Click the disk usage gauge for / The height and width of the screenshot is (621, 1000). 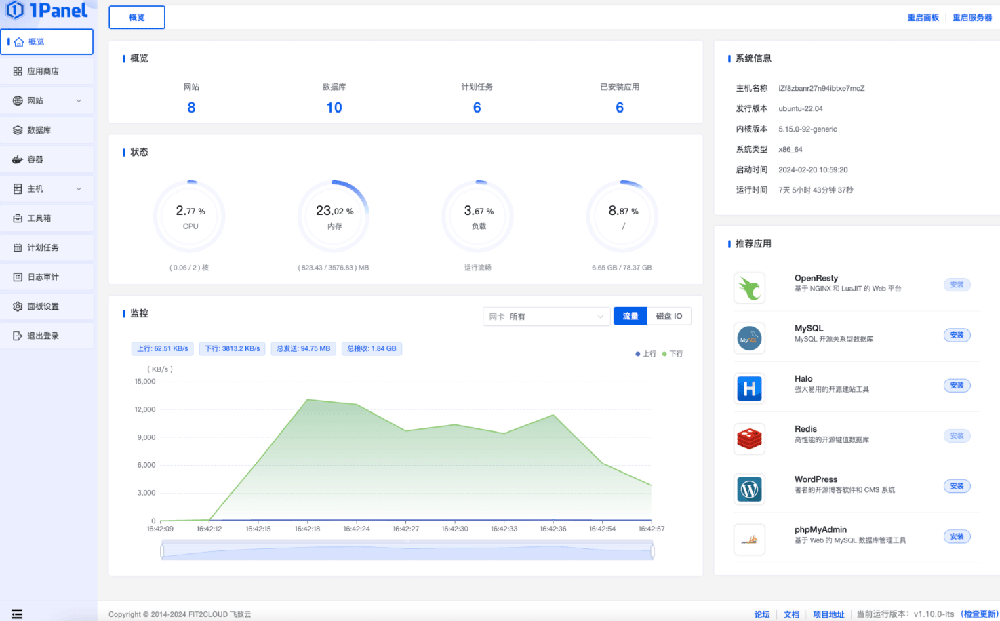click(622, 216)
